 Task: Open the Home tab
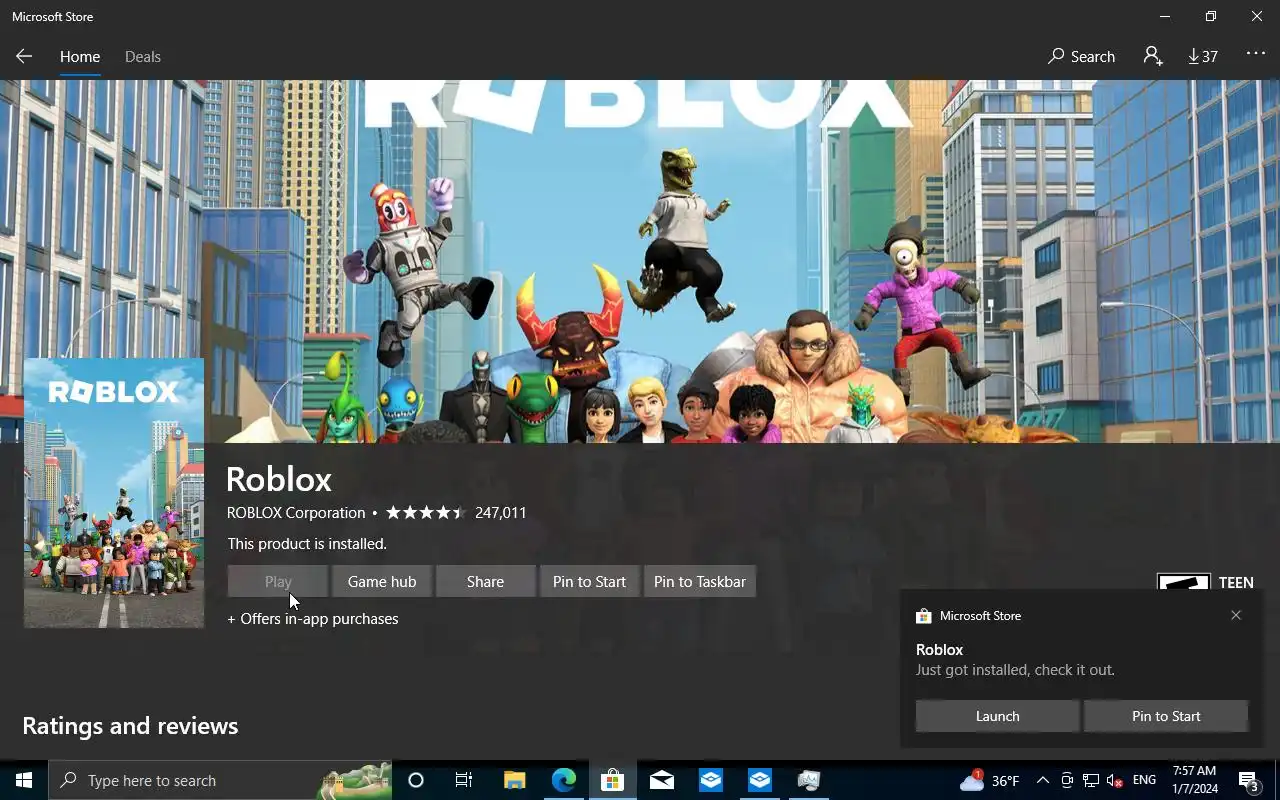click(80, 57)
